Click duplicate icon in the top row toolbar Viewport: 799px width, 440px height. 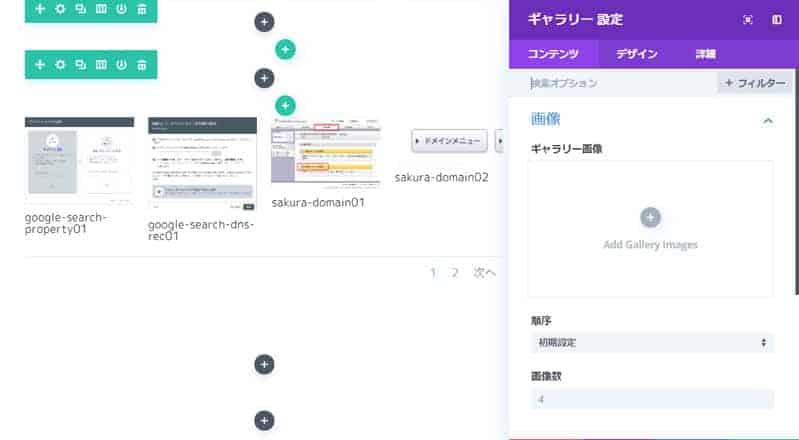pyautogui.click(x=80, y=9)
